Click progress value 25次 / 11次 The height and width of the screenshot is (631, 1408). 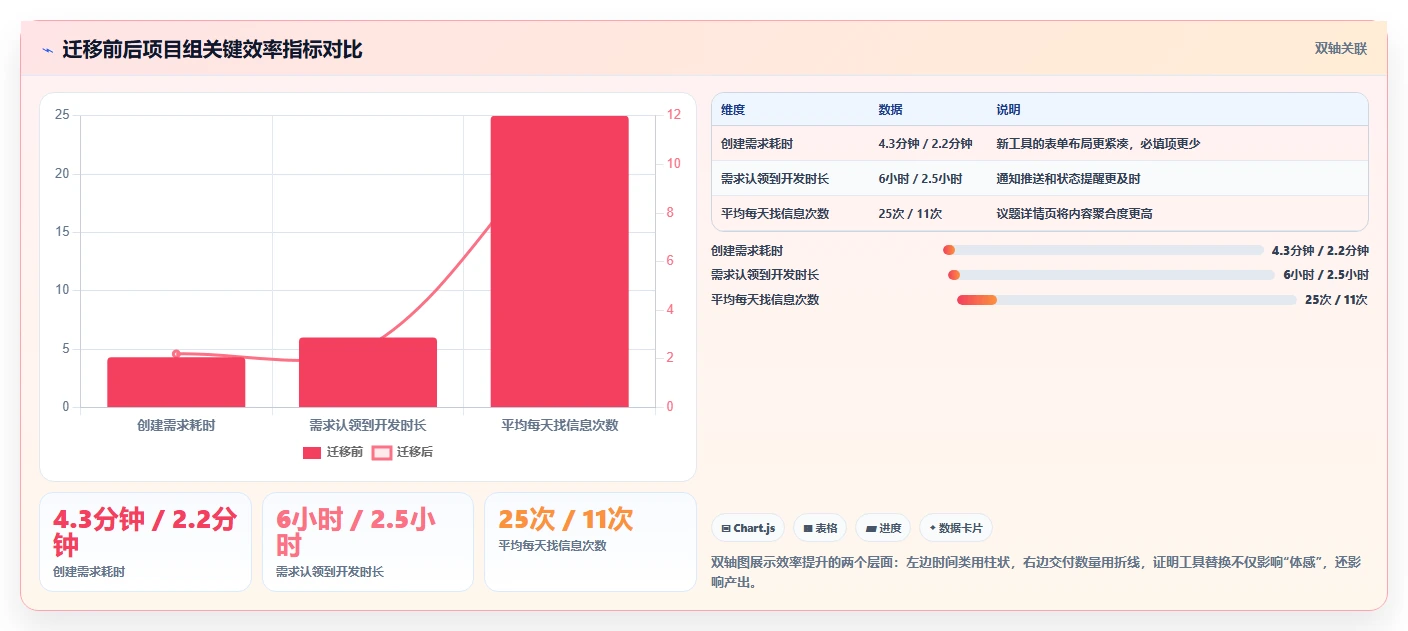click(1336, 300)
